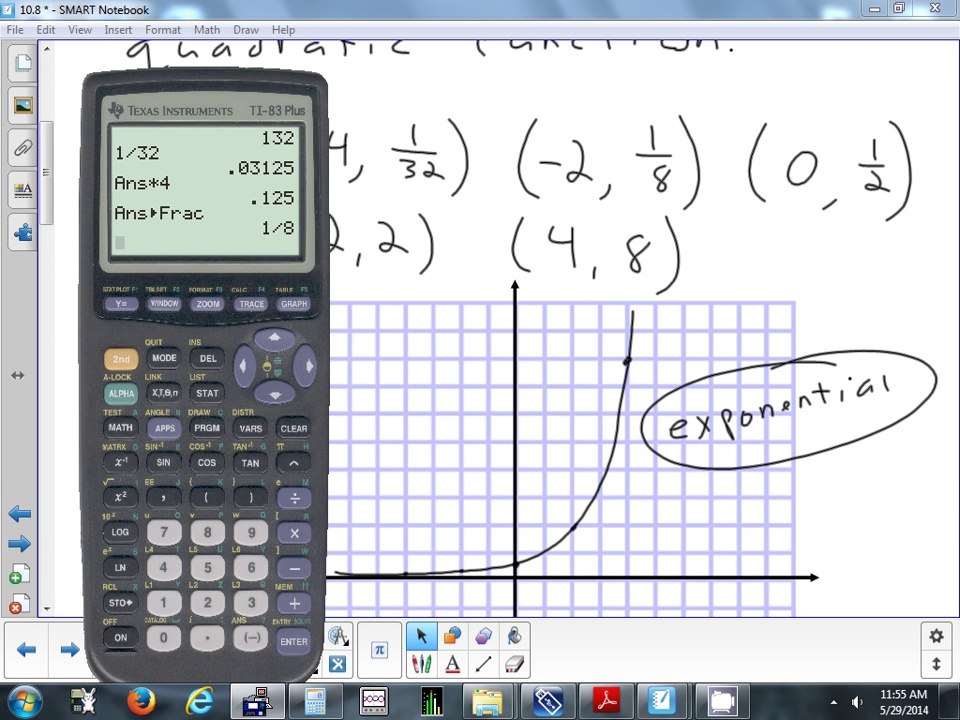Tap the calculator STO key
The height and width of the screenshot is (720, 960).
[x=121, y=602]
